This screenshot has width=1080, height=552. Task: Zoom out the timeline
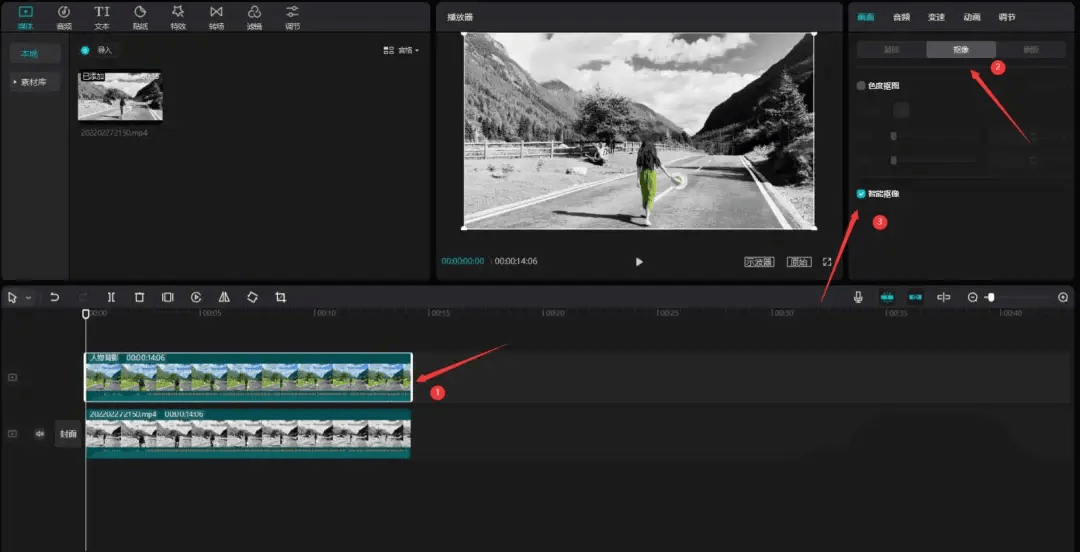point(973,297)
